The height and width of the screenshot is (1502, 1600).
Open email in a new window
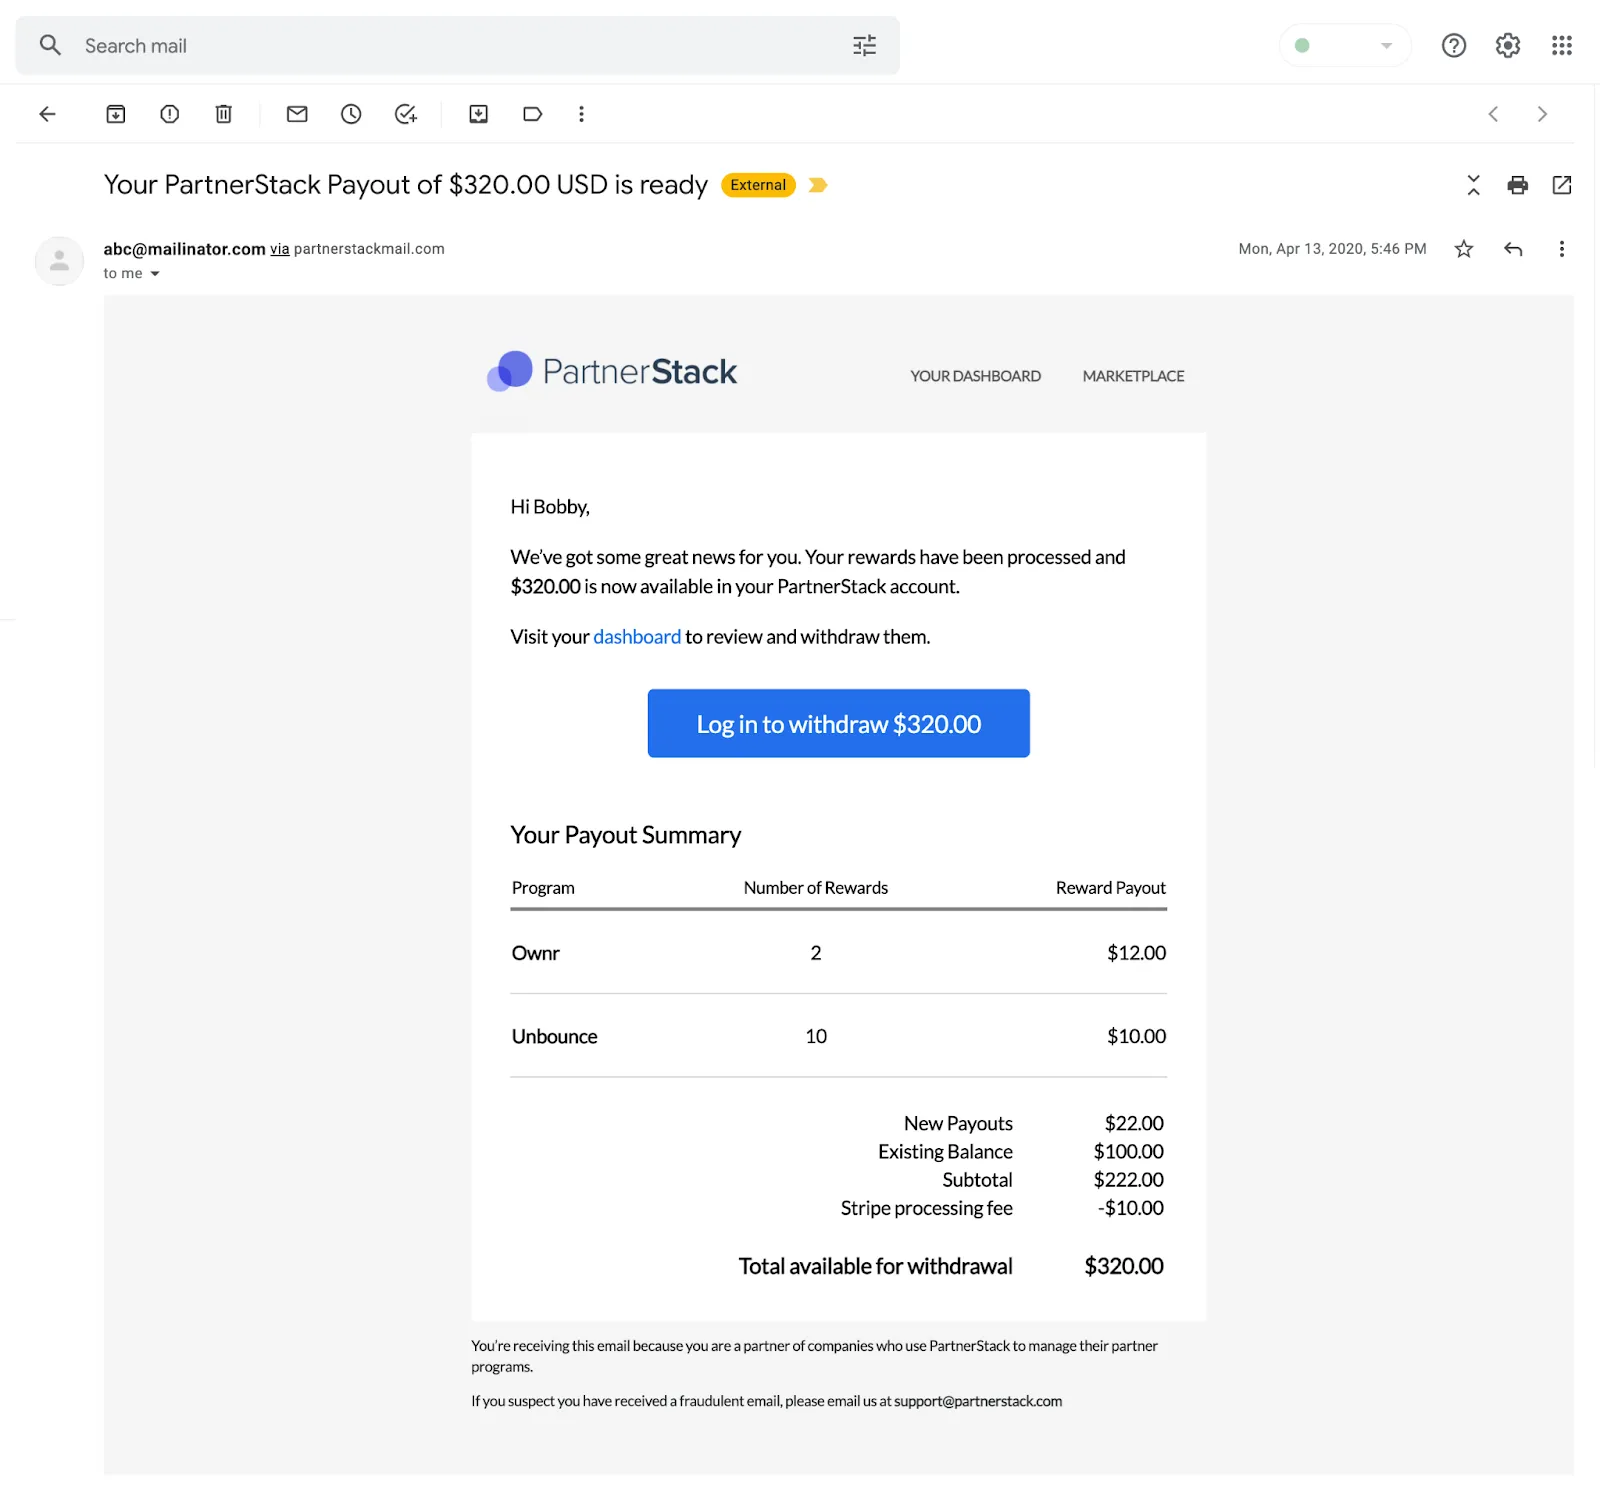1562,185
